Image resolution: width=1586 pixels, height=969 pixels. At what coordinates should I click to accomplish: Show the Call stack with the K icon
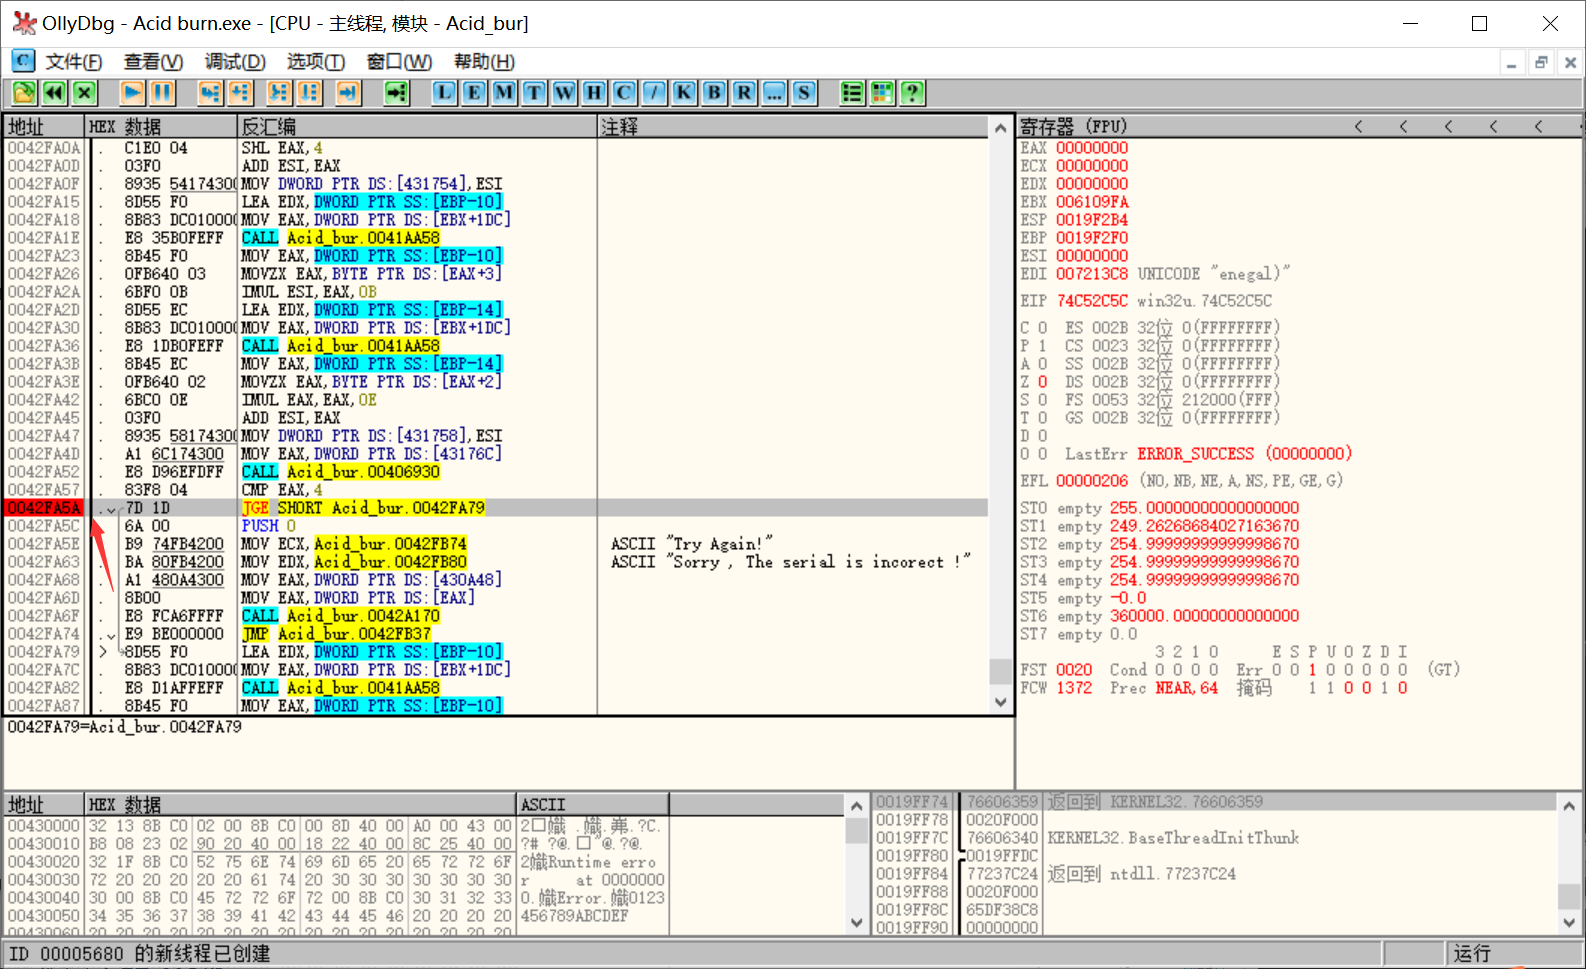(x=684, y=93)
